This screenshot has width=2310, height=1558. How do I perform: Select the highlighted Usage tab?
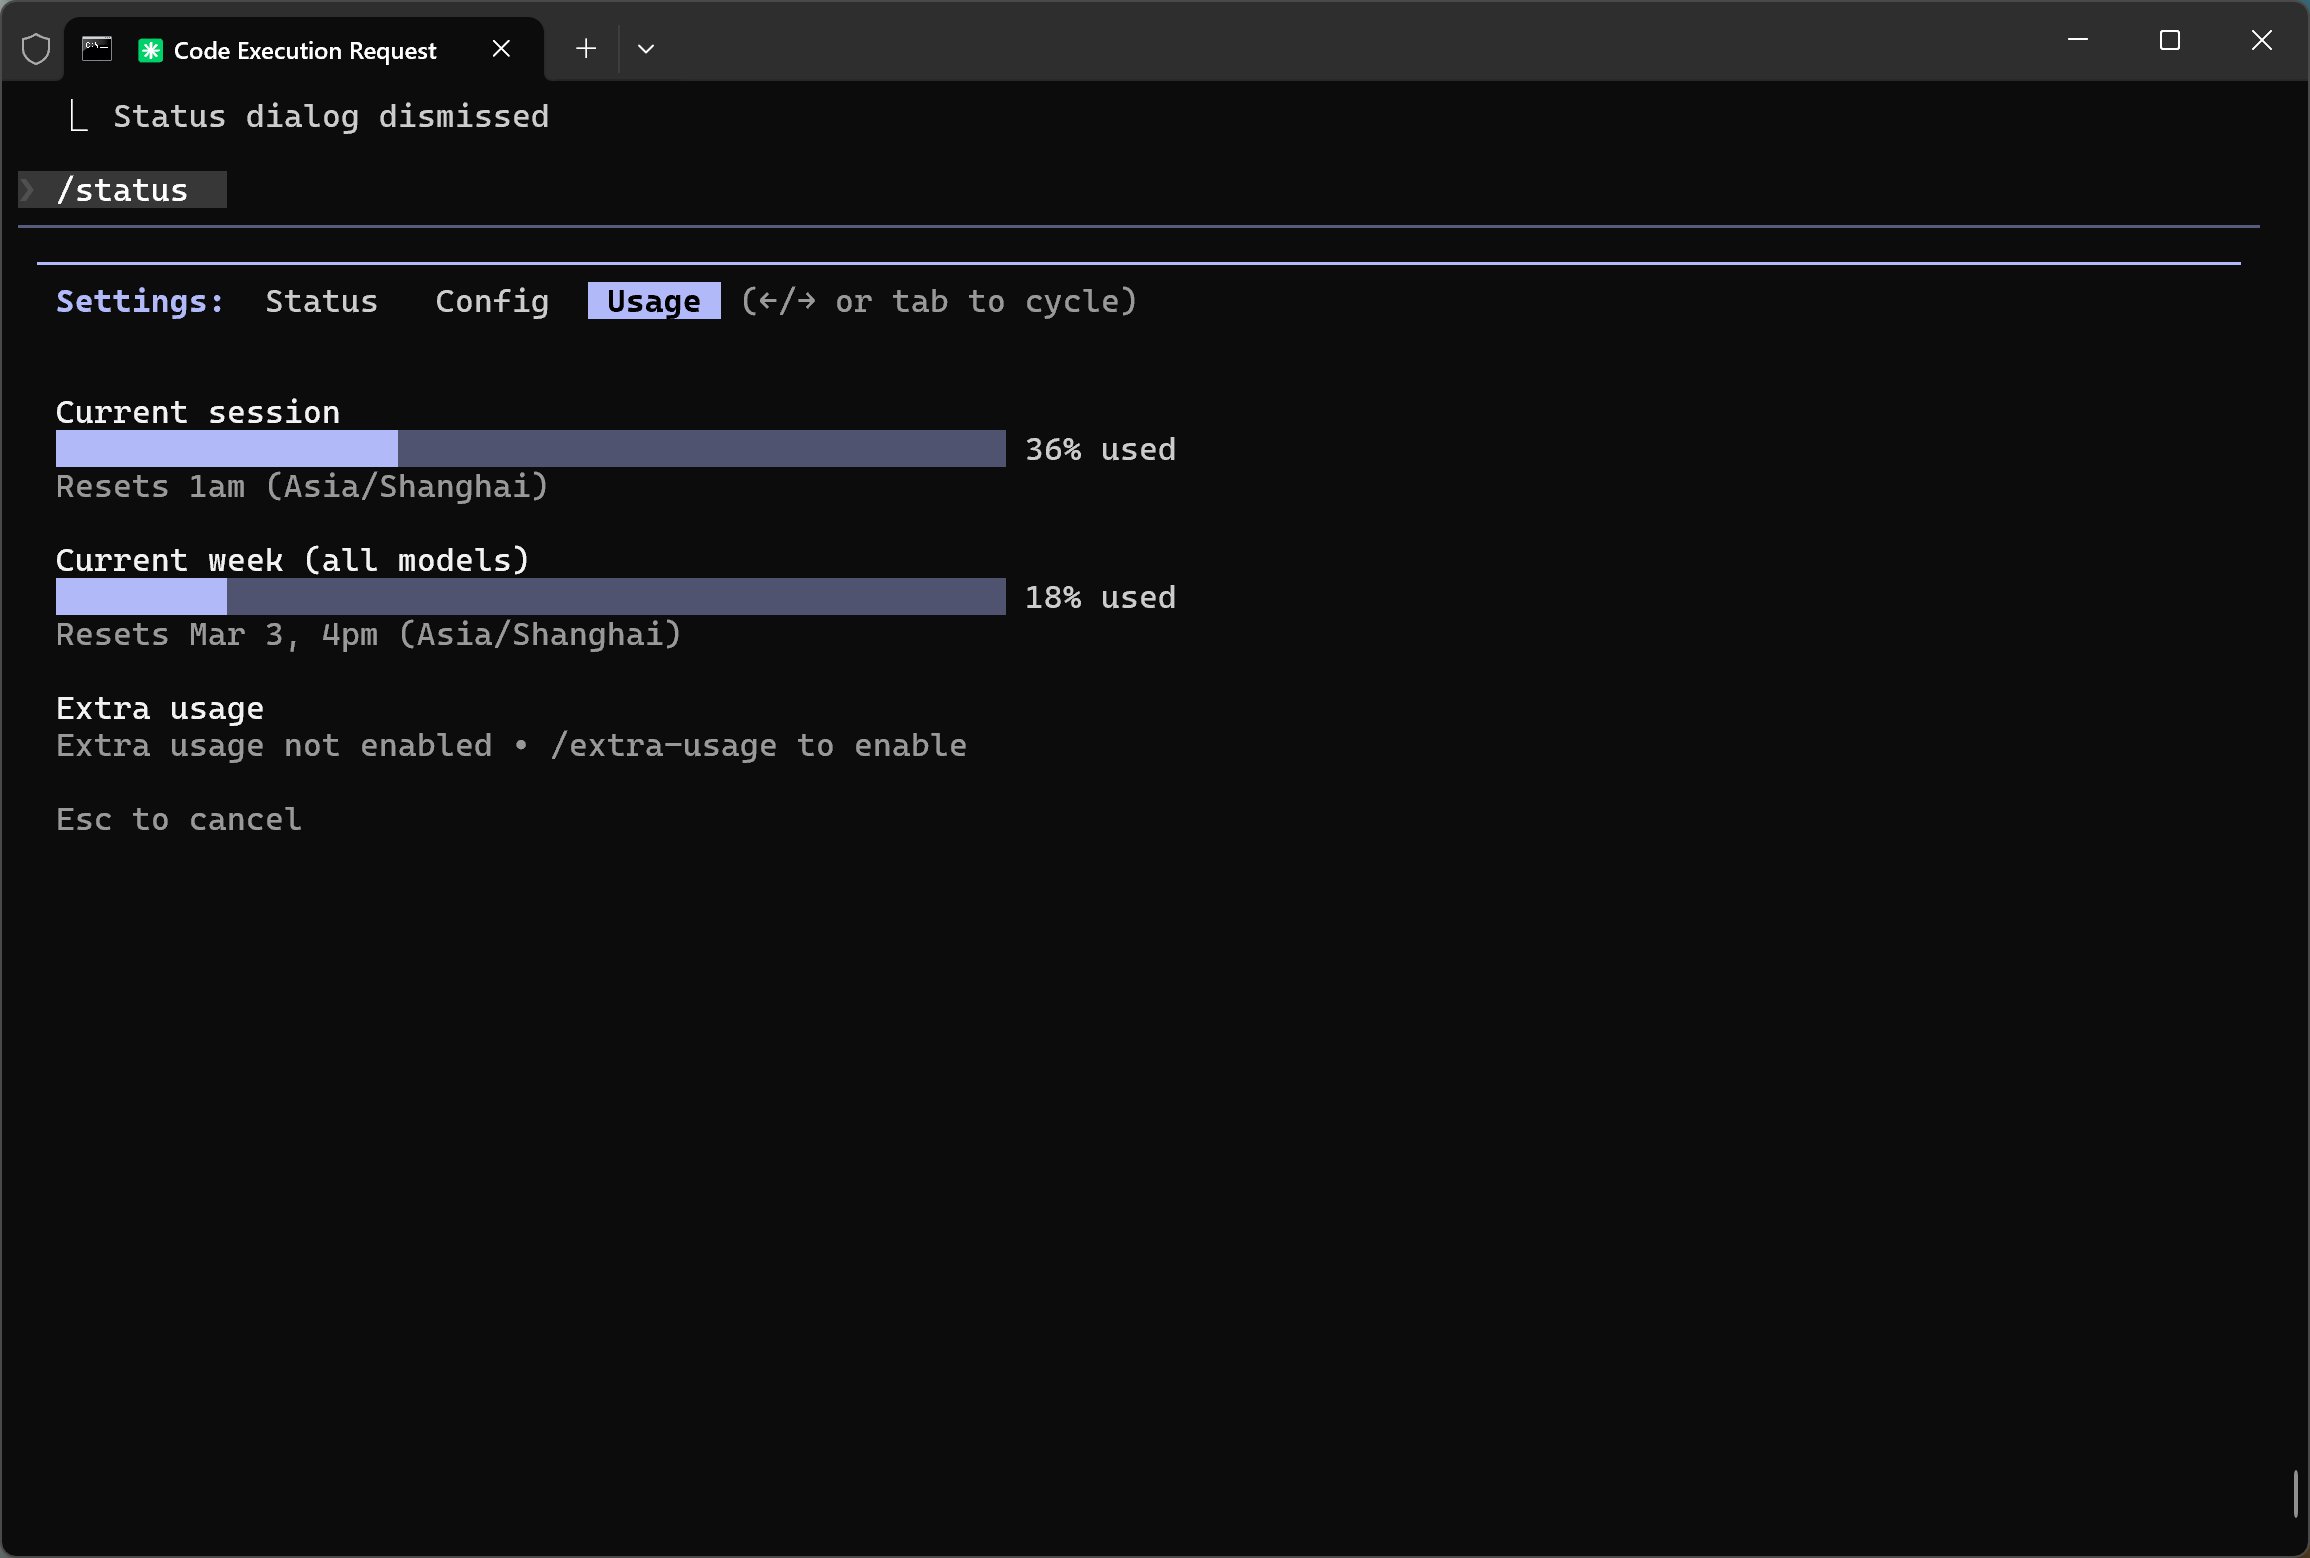coord(654,301)
